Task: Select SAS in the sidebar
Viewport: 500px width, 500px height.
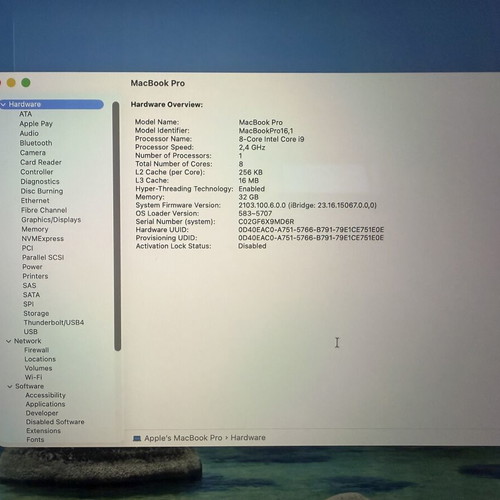Action: coord(29,285)
